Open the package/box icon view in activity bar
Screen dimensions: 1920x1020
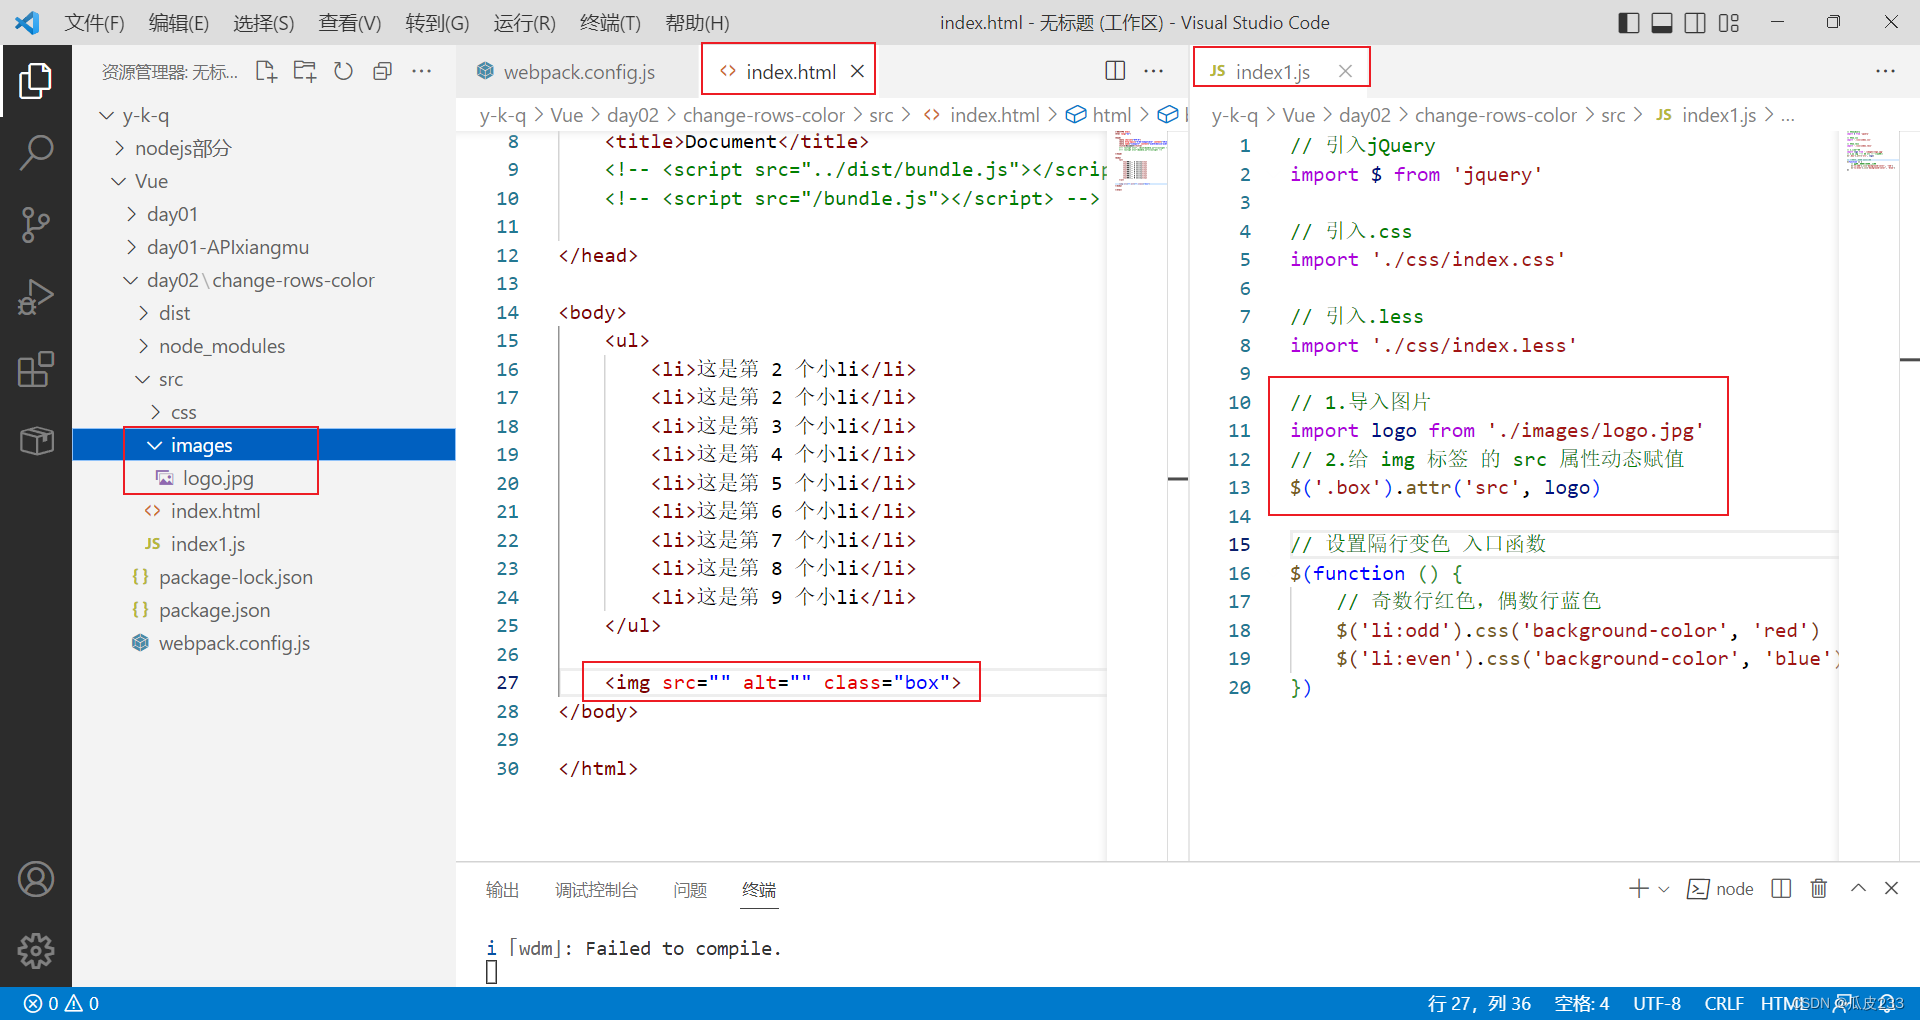36,441
